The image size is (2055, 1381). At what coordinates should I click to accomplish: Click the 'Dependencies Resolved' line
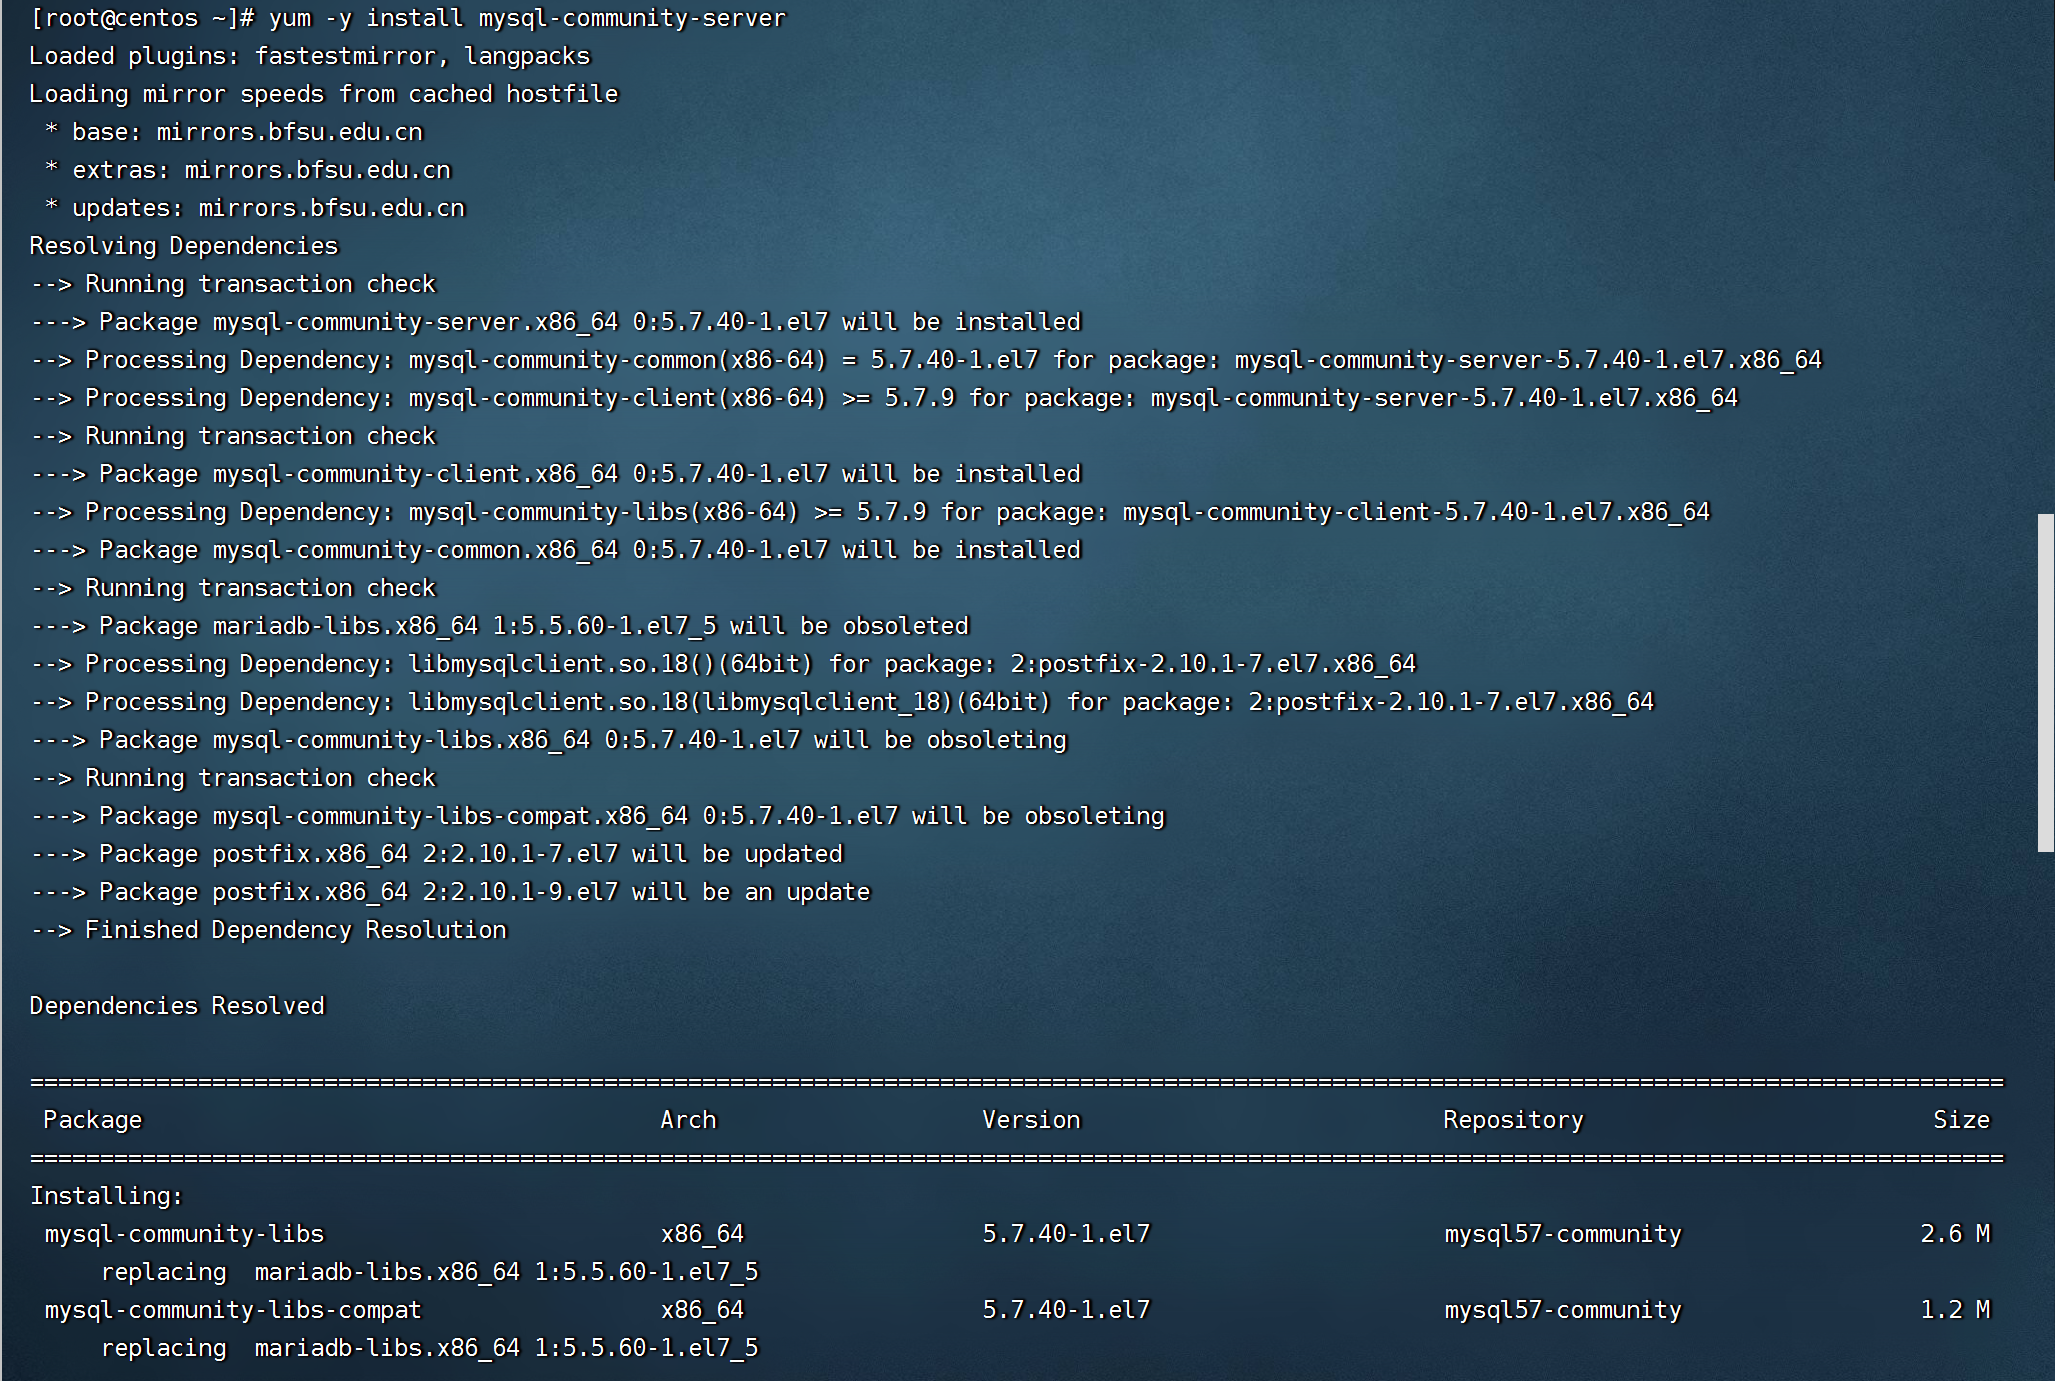click(177, 1006)
